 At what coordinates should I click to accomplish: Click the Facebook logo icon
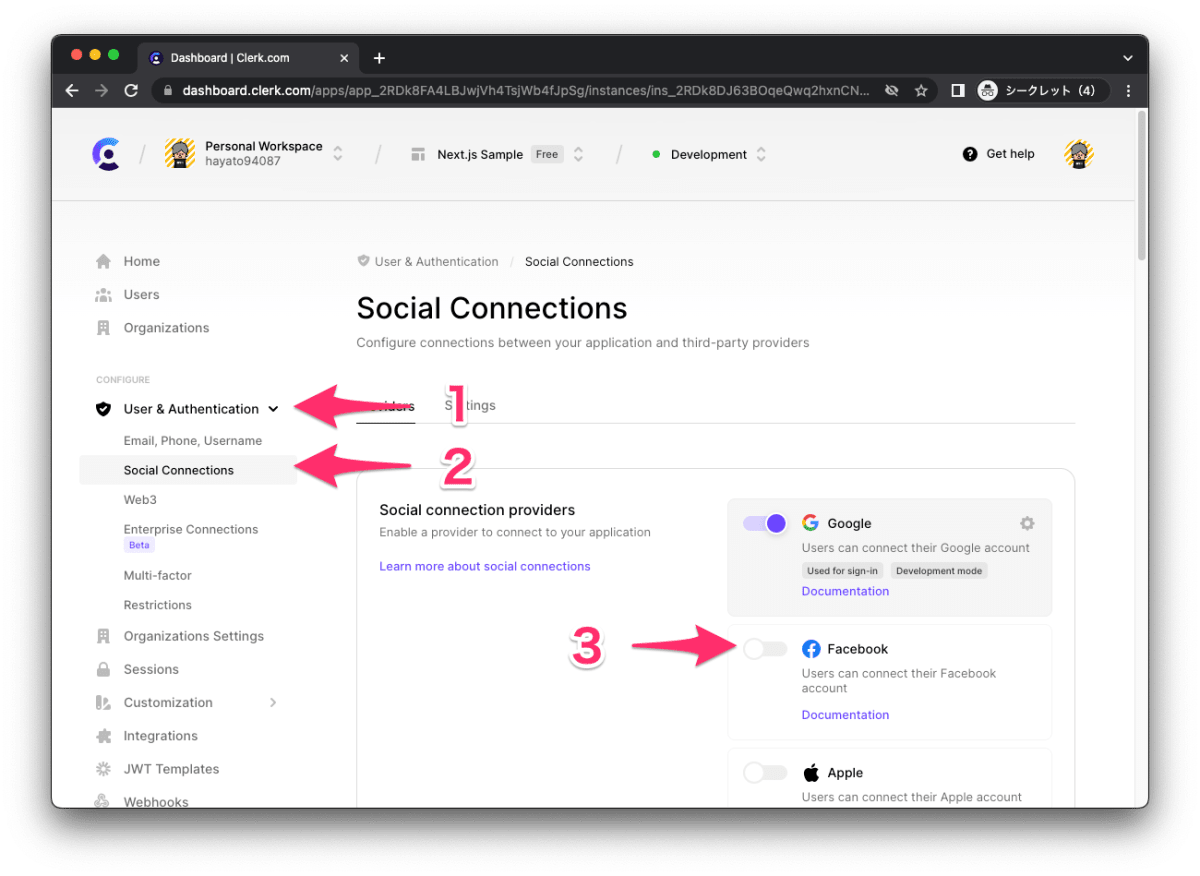coord(811,649)
